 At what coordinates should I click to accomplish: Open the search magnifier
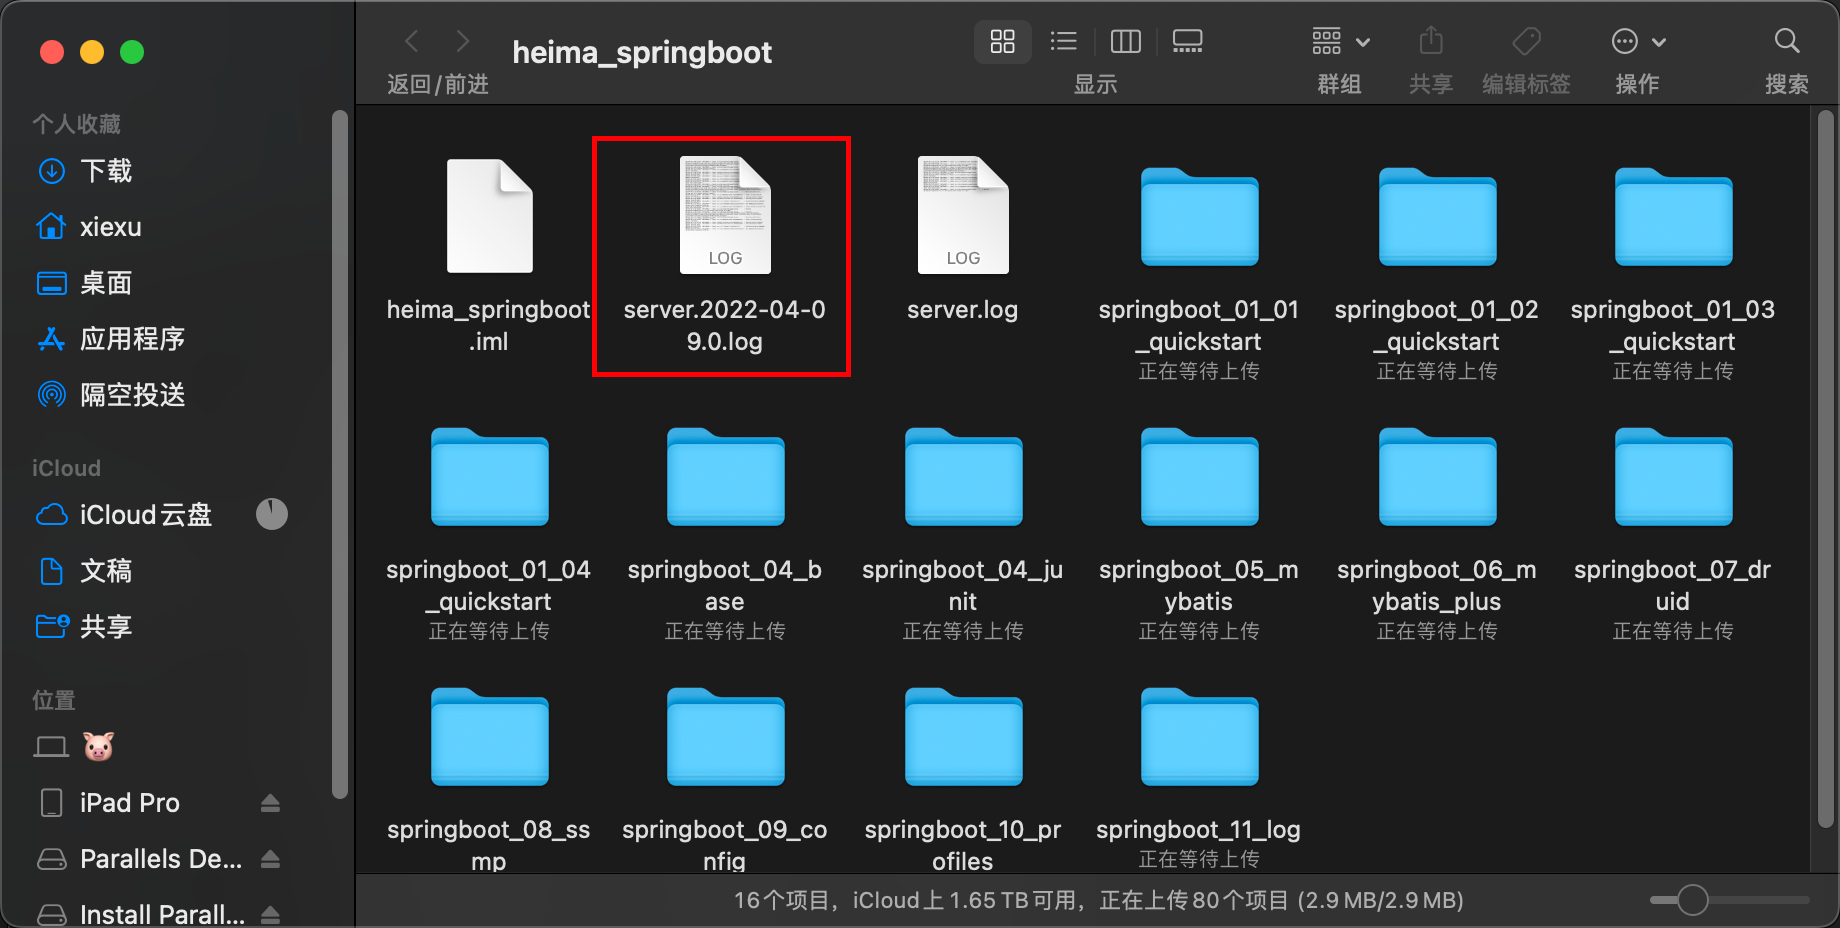(1786, 41)
